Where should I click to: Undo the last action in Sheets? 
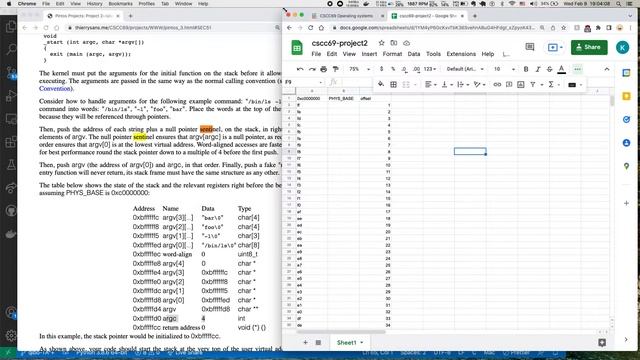(300, 69)
